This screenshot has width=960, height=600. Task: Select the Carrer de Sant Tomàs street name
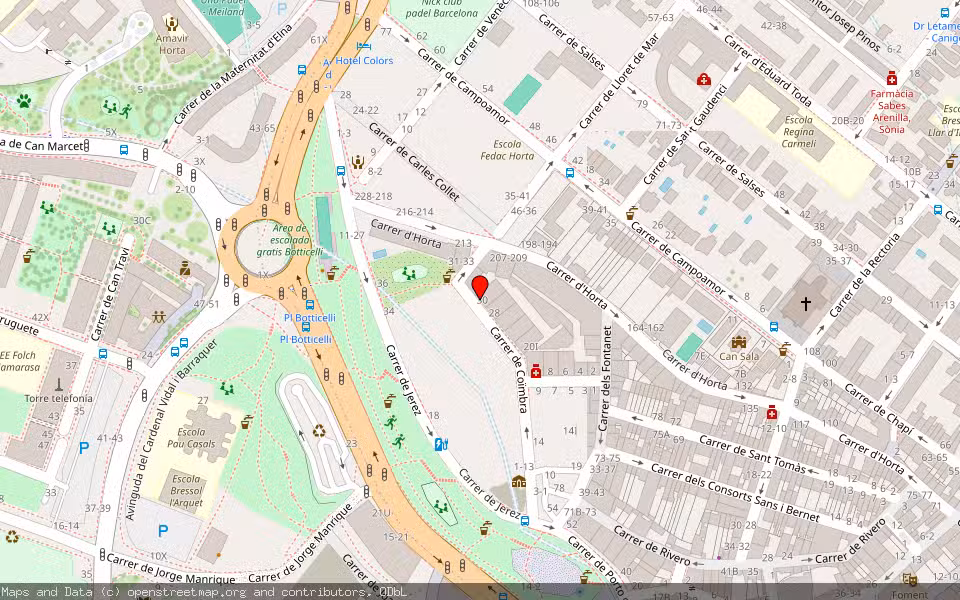[753, 455]
